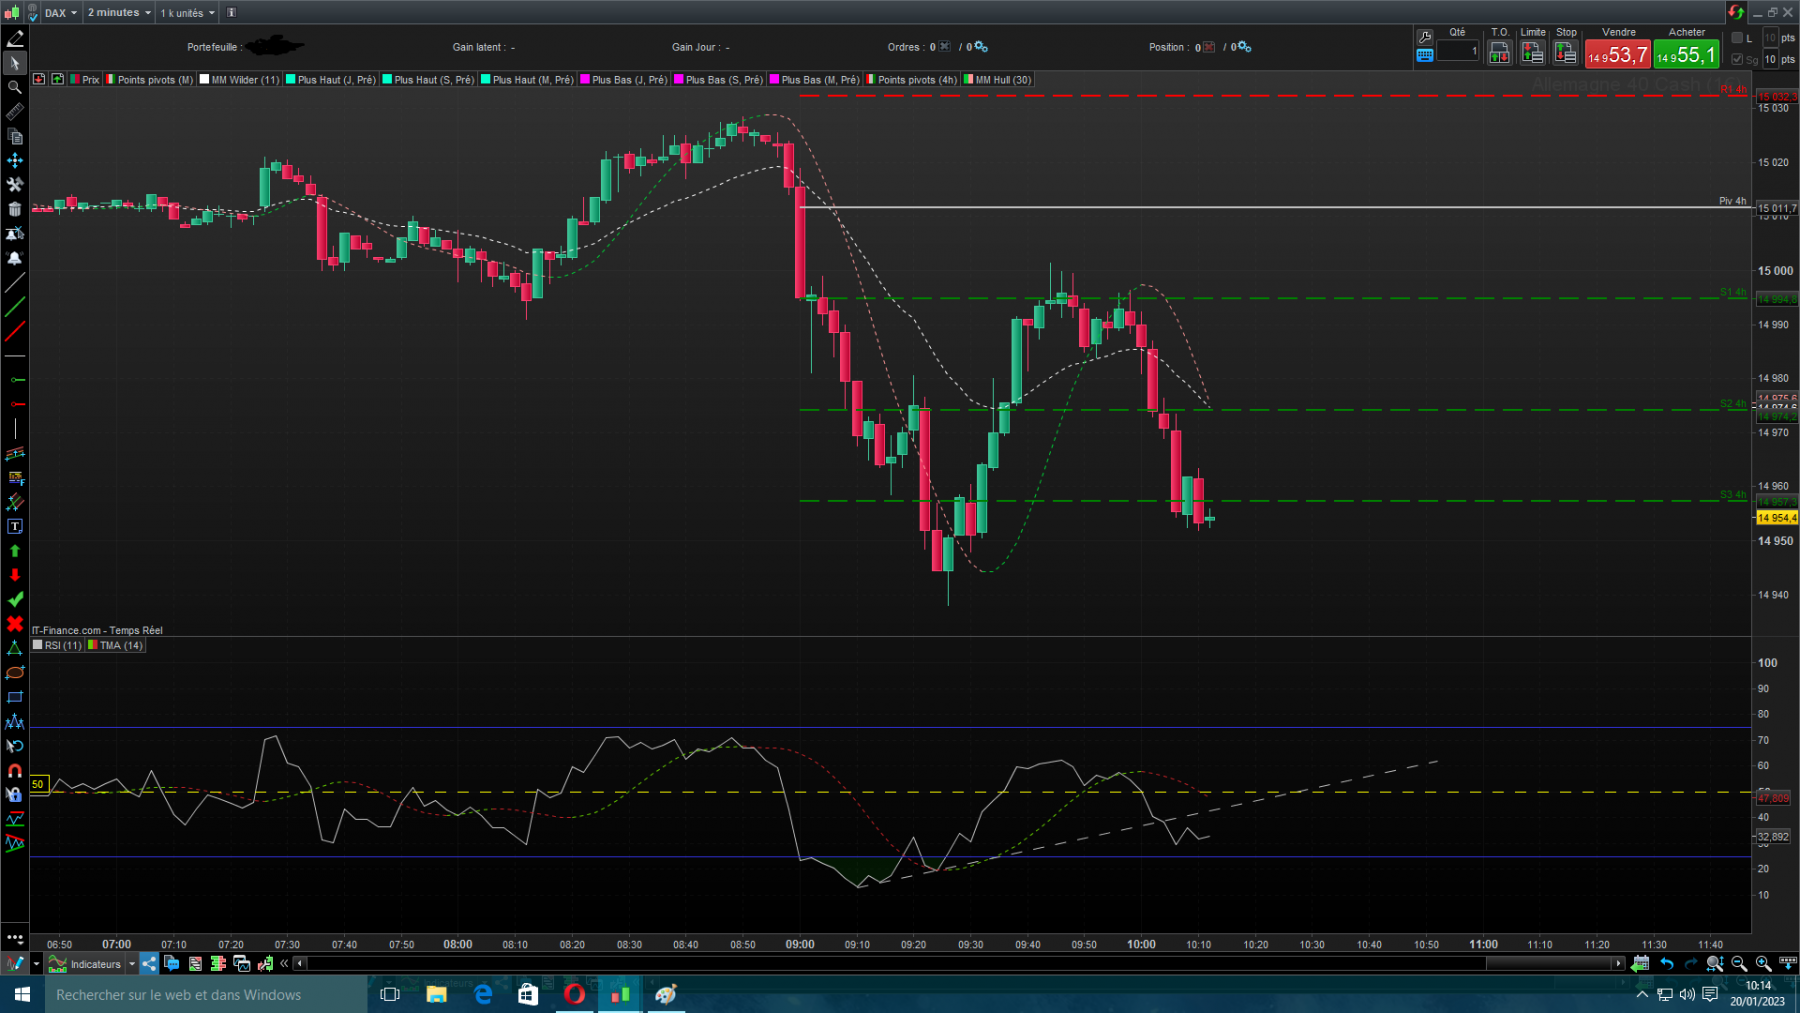Click red down-arrow button before Prix label

[x=39, y=79]
